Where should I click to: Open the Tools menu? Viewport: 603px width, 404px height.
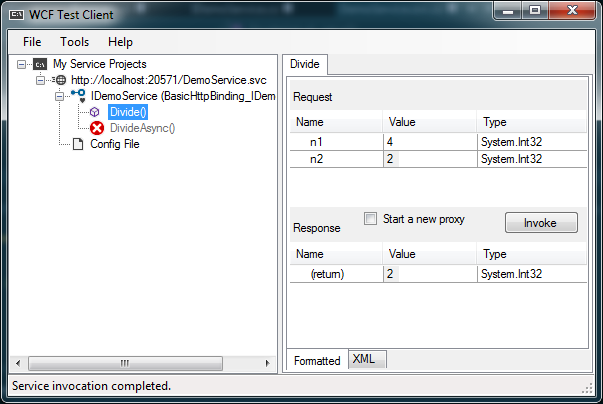(x=74, y=42)
